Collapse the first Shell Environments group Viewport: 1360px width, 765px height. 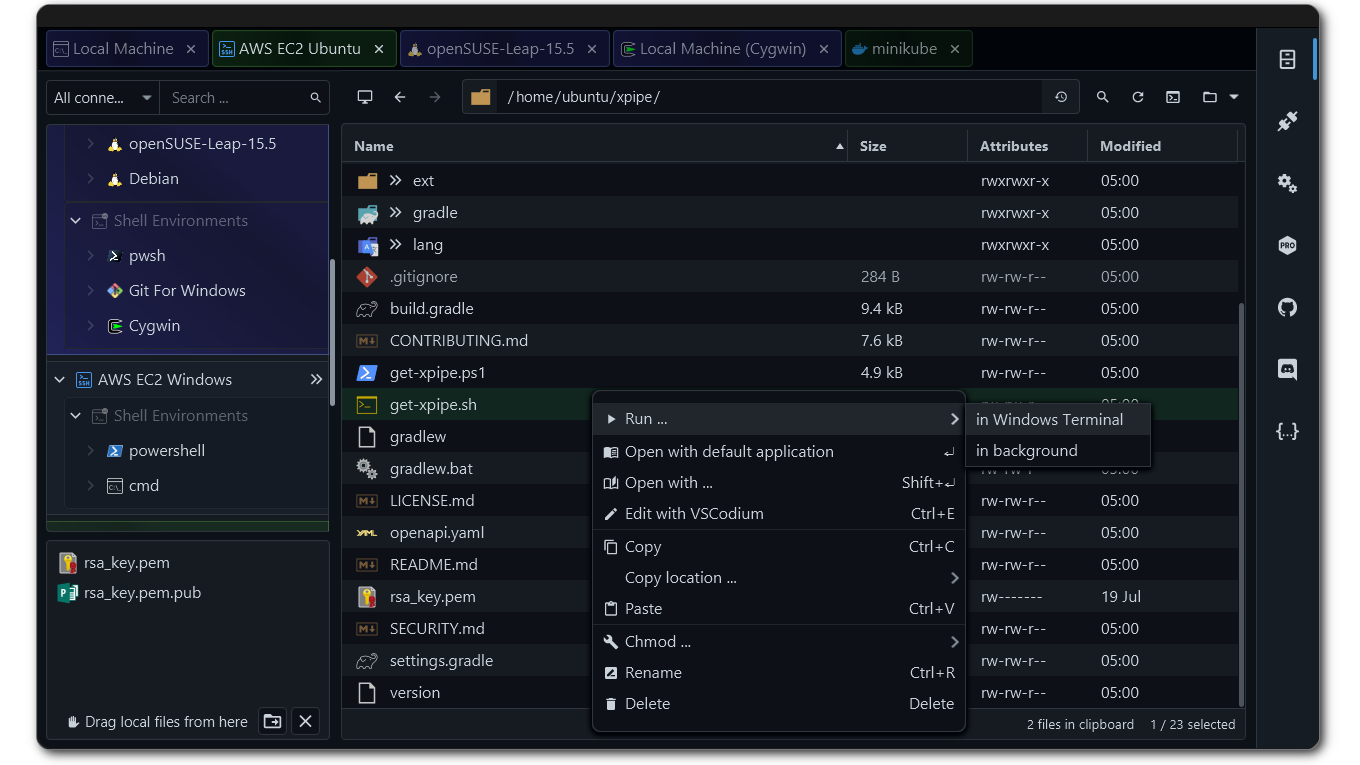pos(75,221)
